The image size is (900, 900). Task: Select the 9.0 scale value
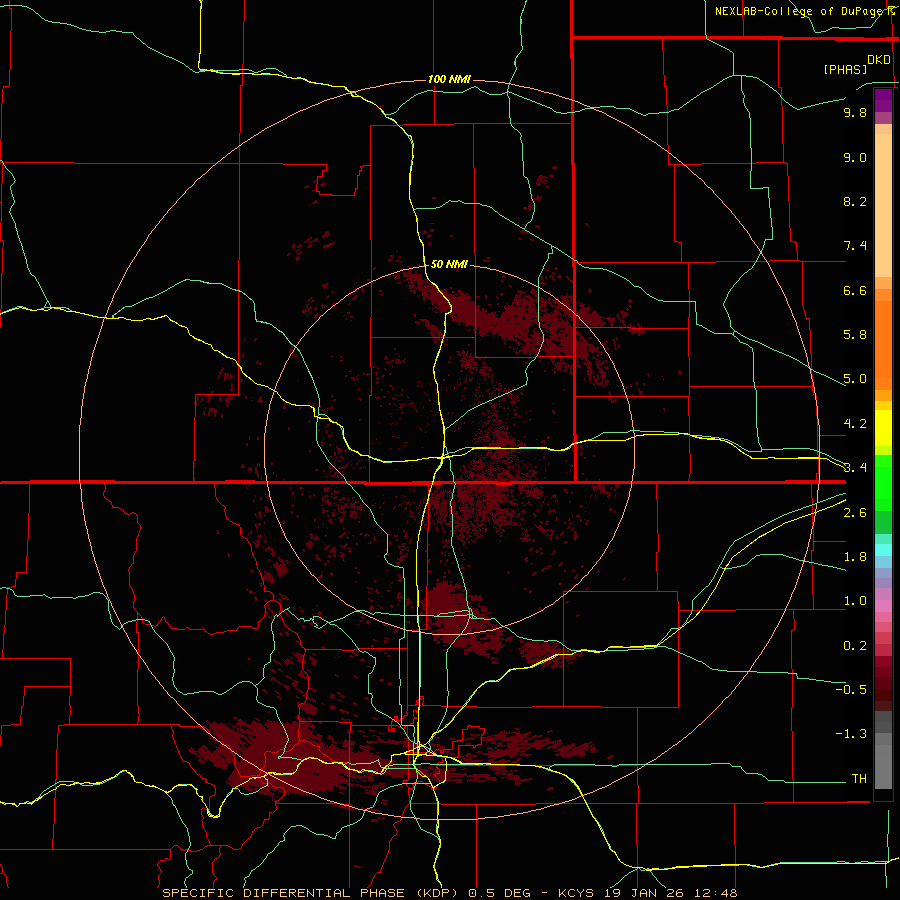point(855,157)
